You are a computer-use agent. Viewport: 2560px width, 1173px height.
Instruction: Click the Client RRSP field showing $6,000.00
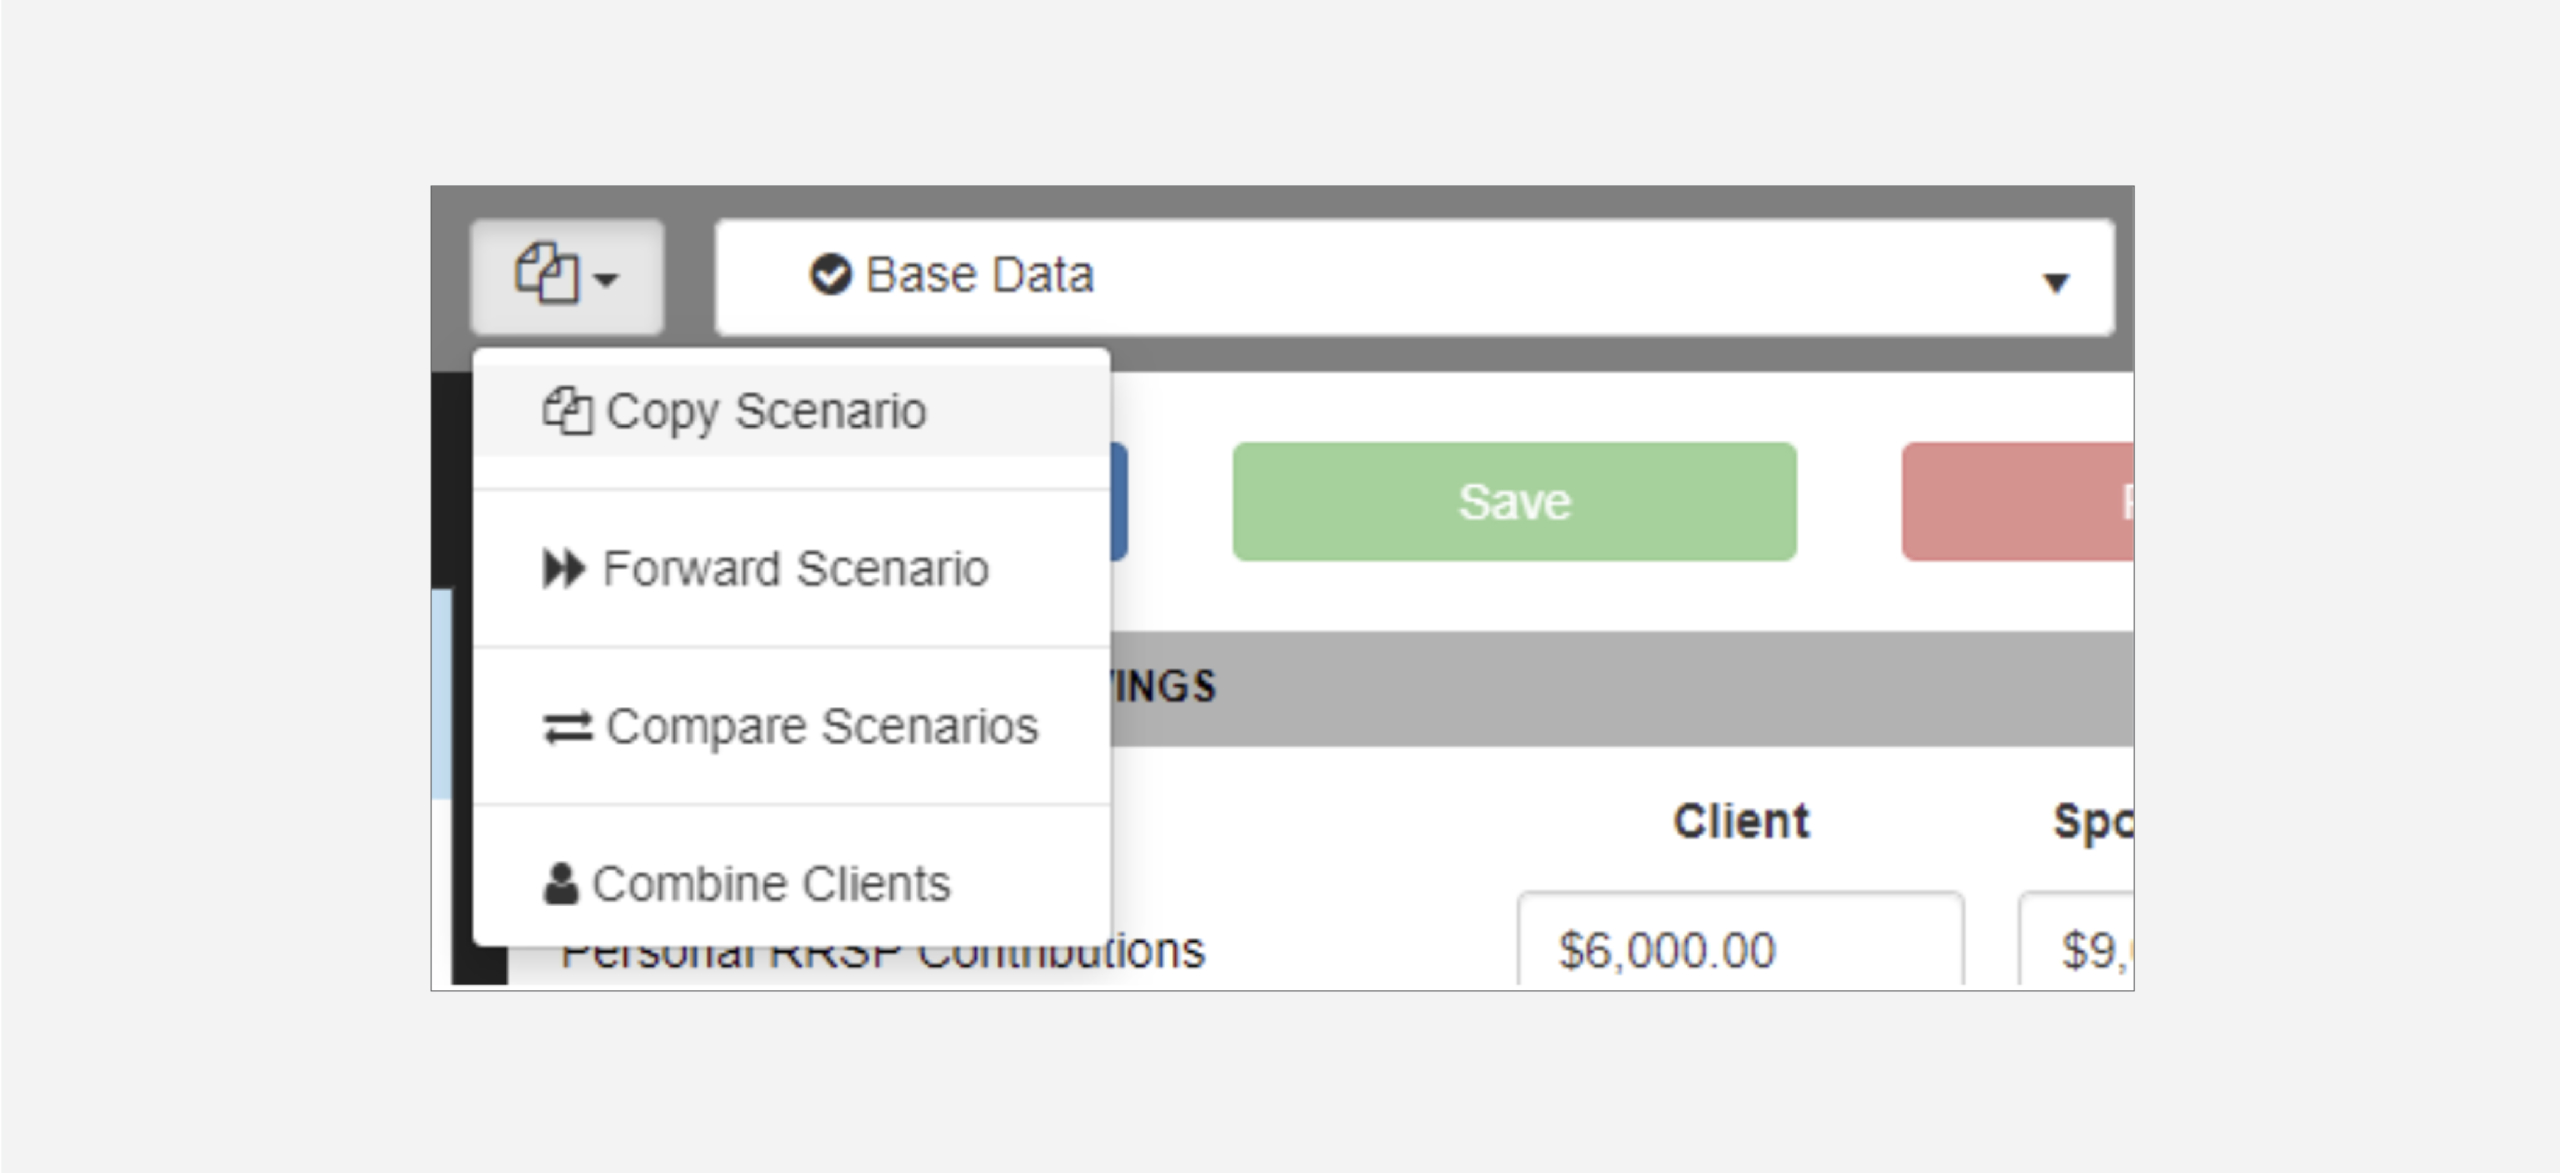pos(1739,948)
